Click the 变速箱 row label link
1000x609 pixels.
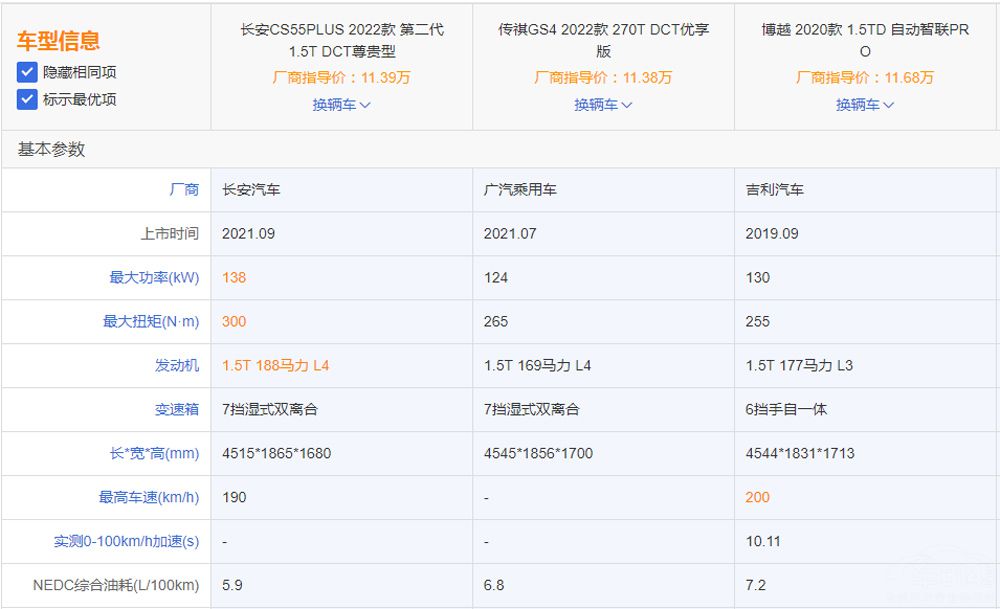click(177, 410)
